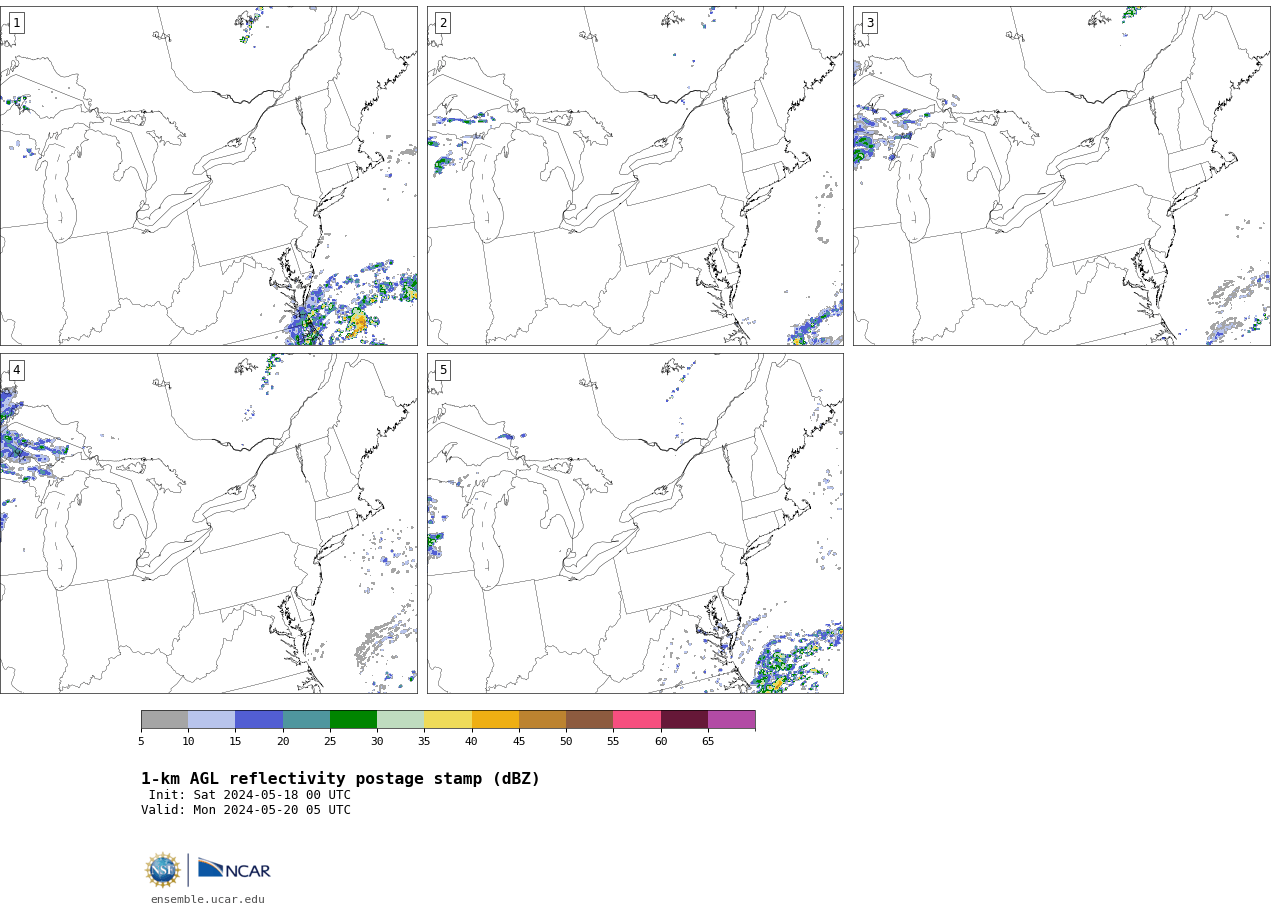The height and width of the screenshot is (910, 1280).
Task: Select the pale green 30-35 dBZ swatch
Action: 400,720
